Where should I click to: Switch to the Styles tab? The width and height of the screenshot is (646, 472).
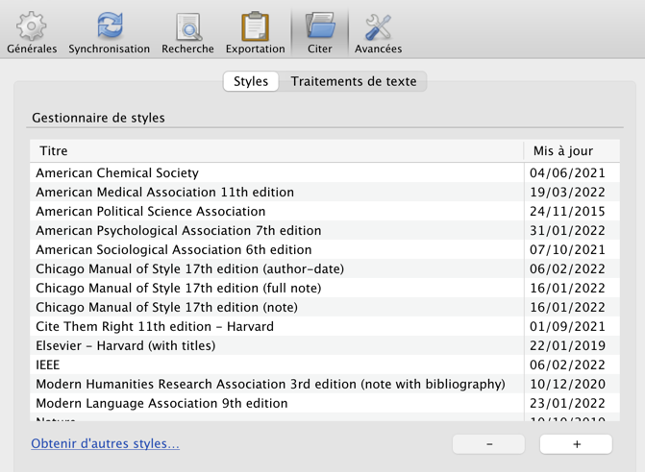point(250,82)
